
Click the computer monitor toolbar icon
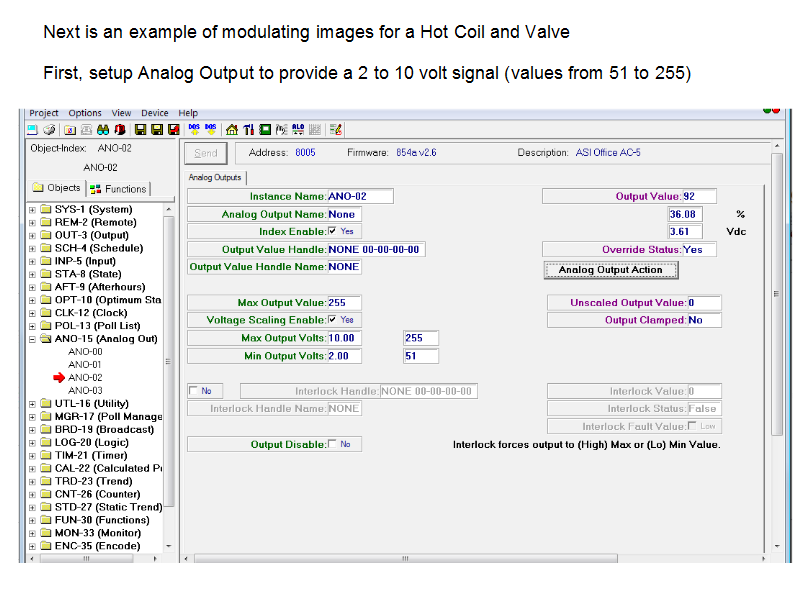(x=32, y=130)
